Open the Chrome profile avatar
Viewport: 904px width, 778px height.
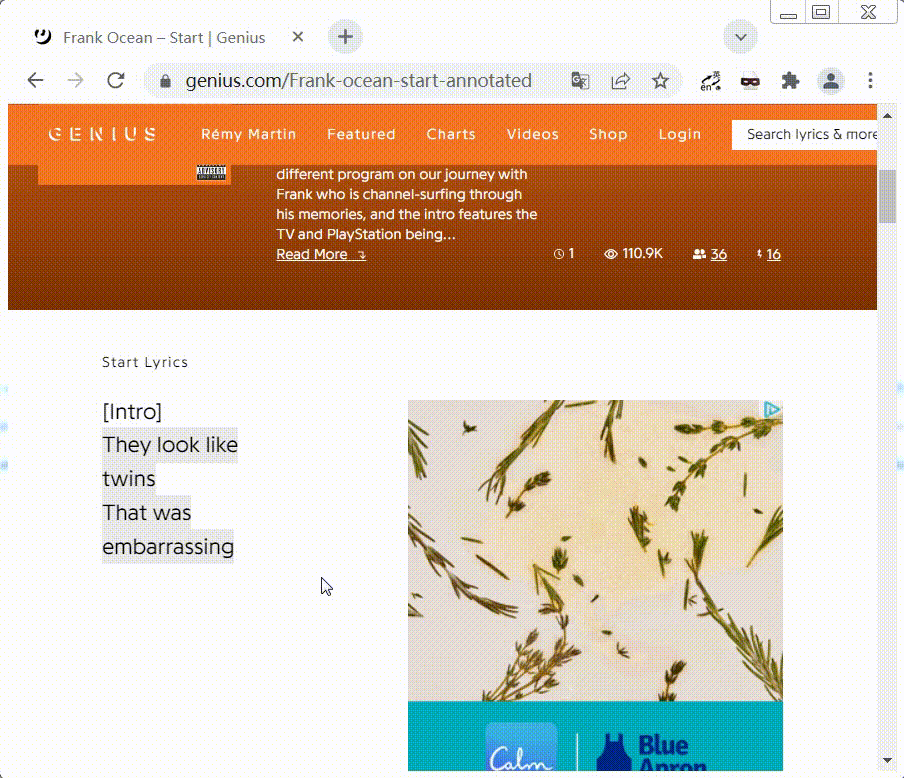pyautogui.click(x=831, y=81)
